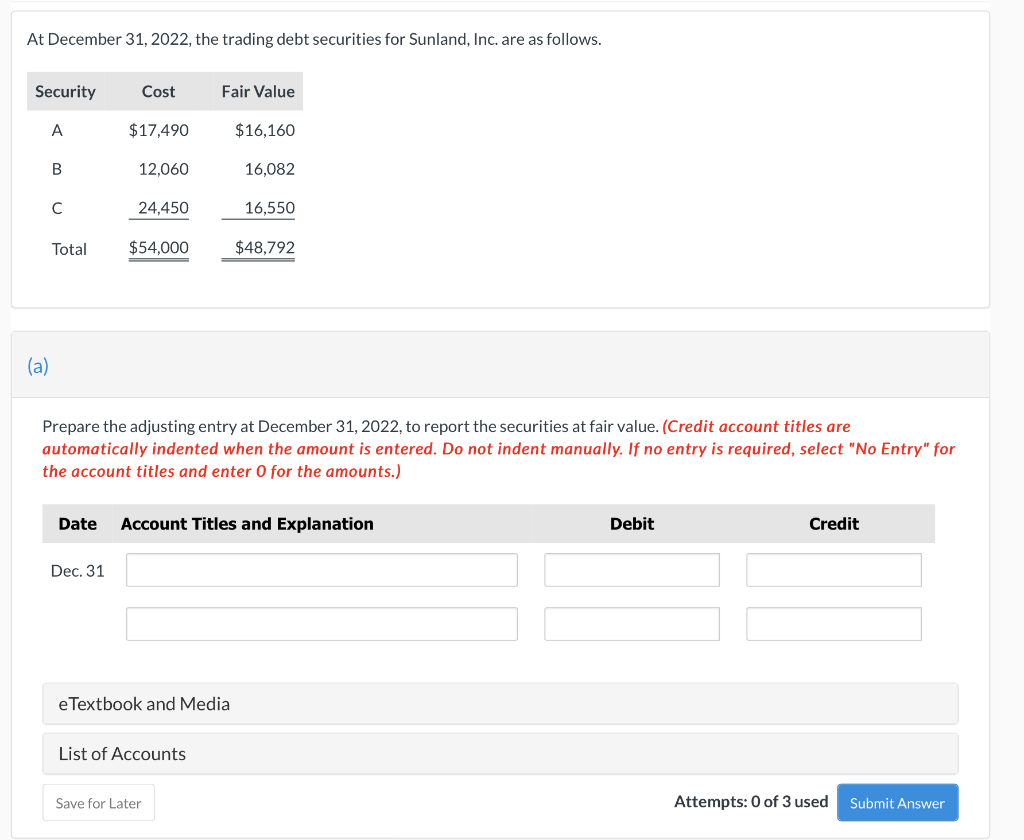The height and width of the screenshot is (840, 1024).
Task: Click the Dec. 31 date label
Action: (78, 571)
